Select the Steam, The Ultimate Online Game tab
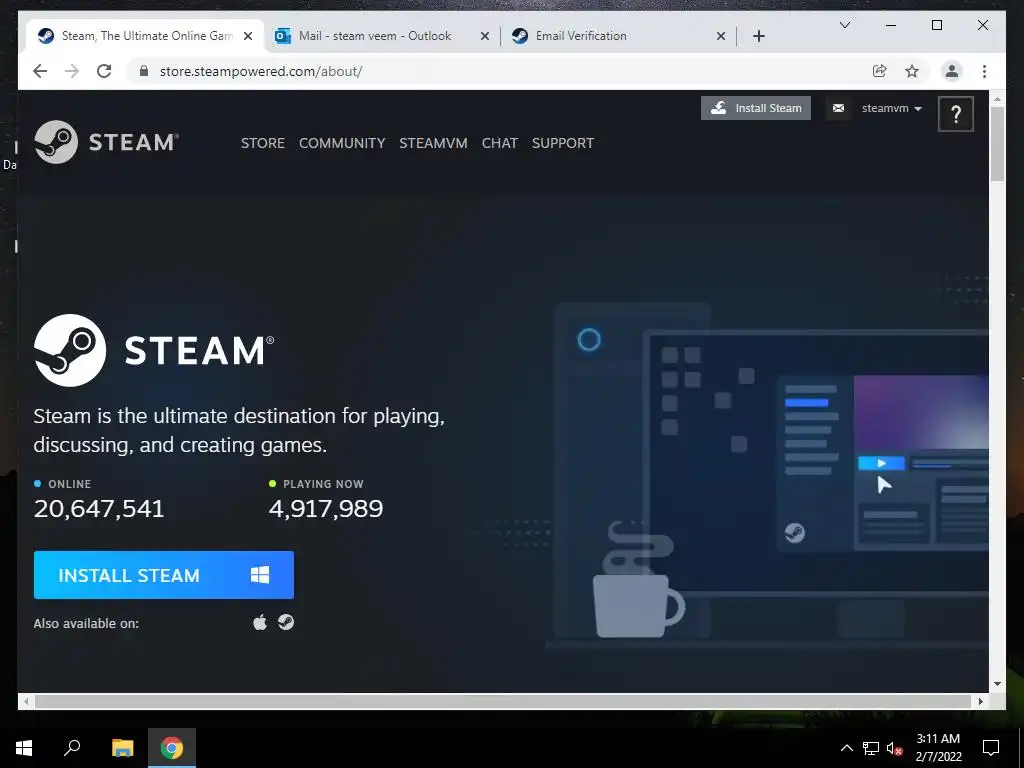The width and height of the screenshot is (1024, 768). [145, 36]
